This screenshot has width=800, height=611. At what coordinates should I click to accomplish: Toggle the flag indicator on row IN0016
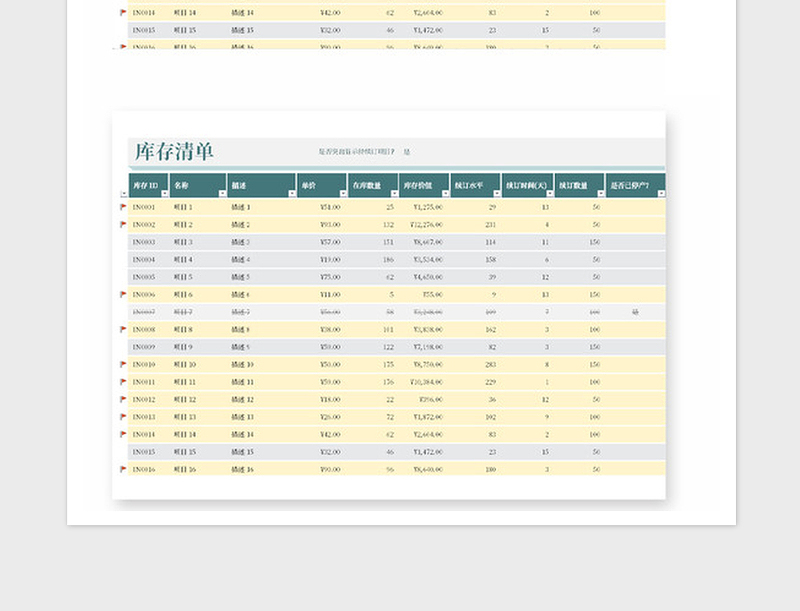pos(124,471)
